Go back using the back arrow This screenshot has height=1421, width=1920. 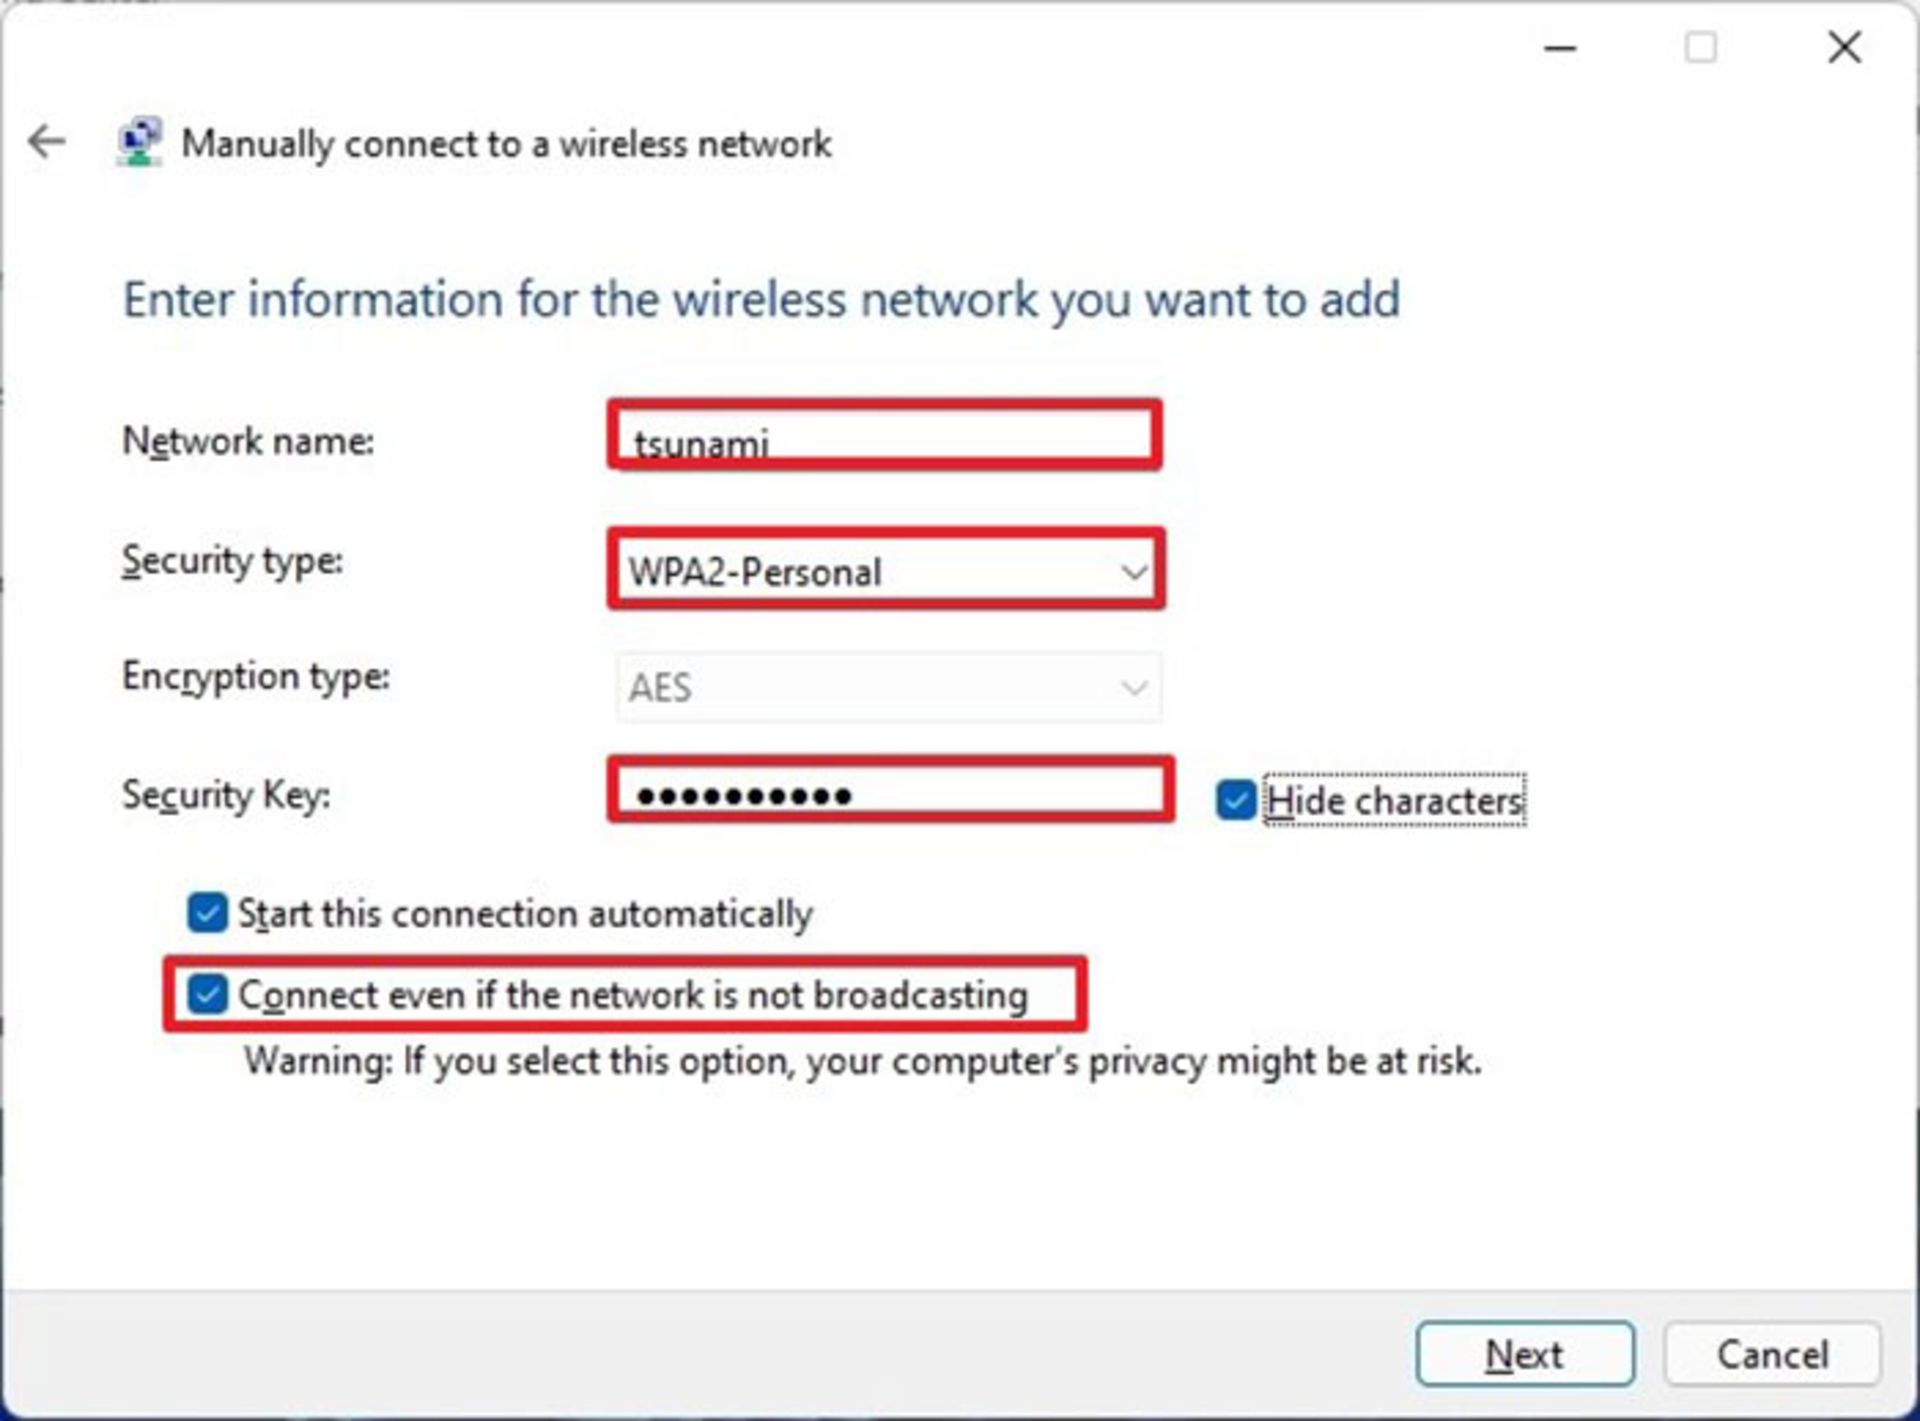(47, 142)
